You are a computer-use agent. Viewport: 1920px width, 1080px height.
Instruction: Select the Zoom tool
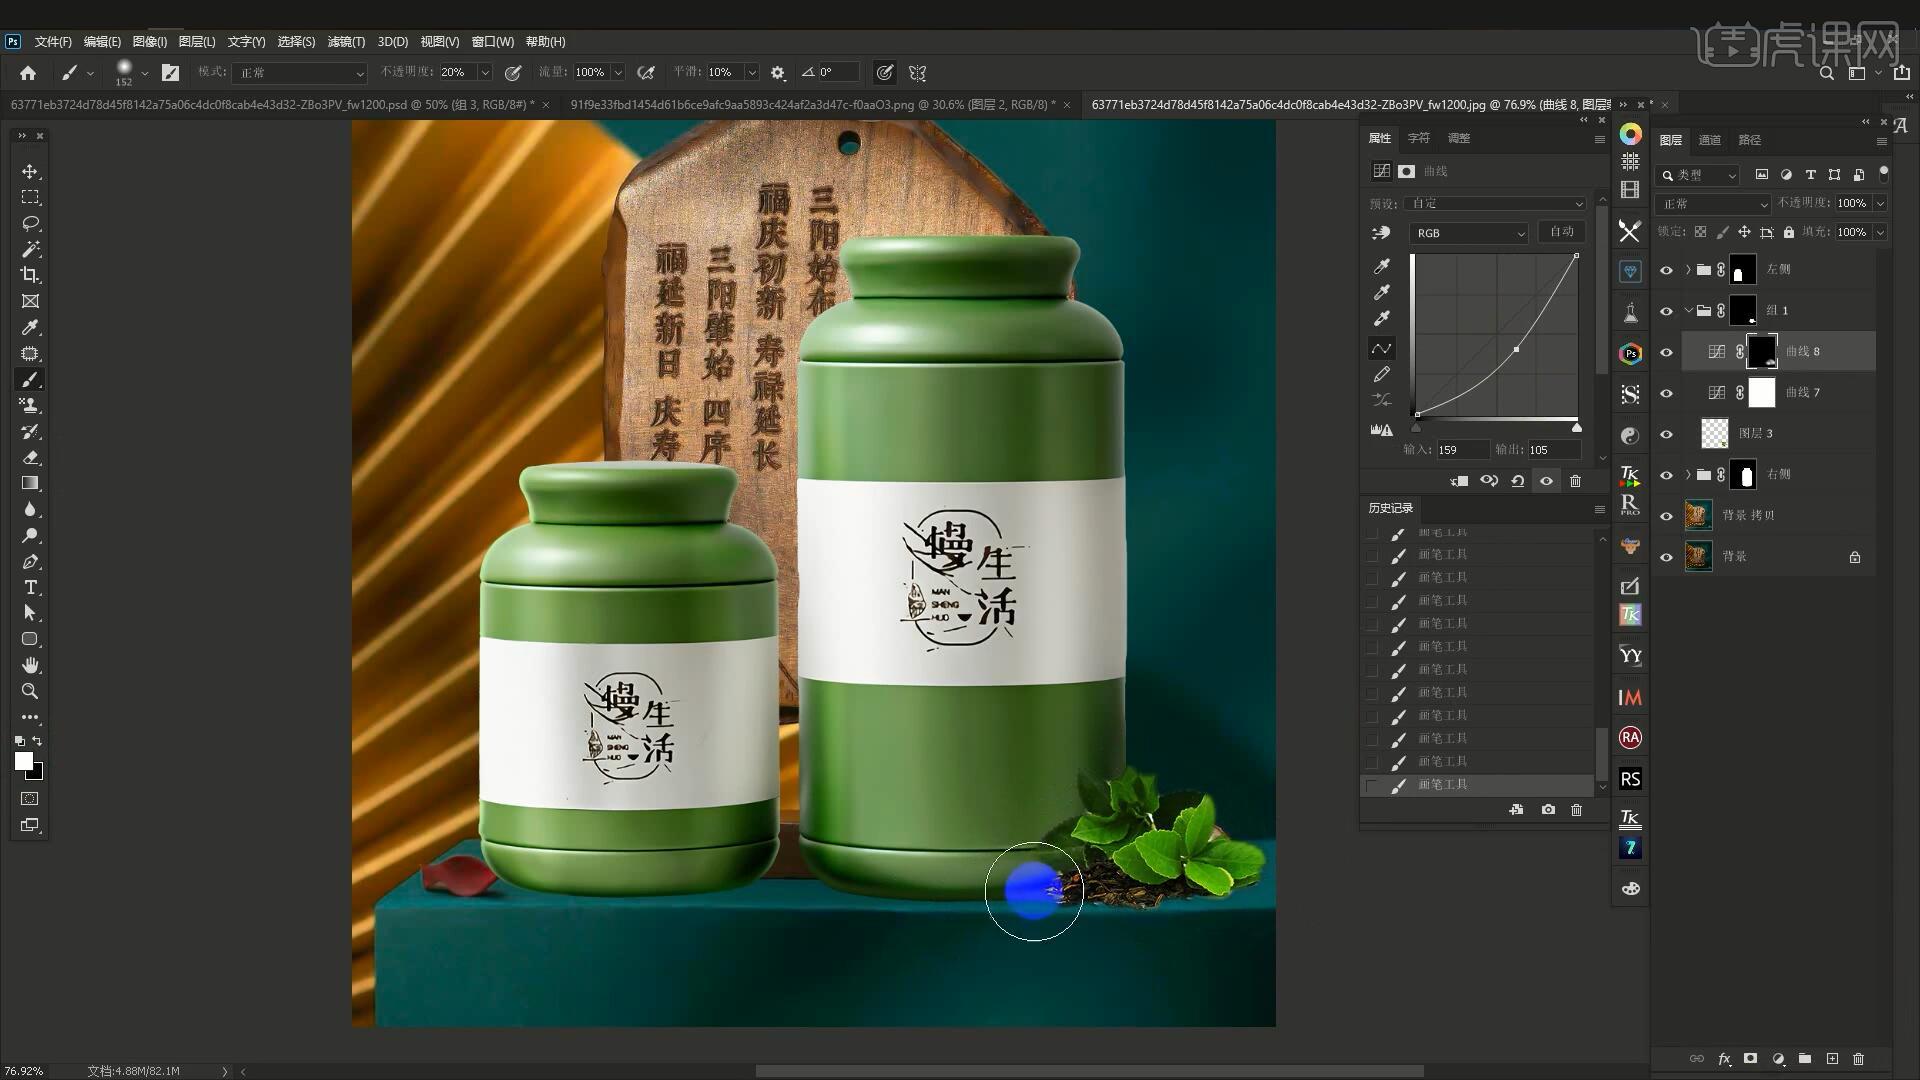(30, 691)
